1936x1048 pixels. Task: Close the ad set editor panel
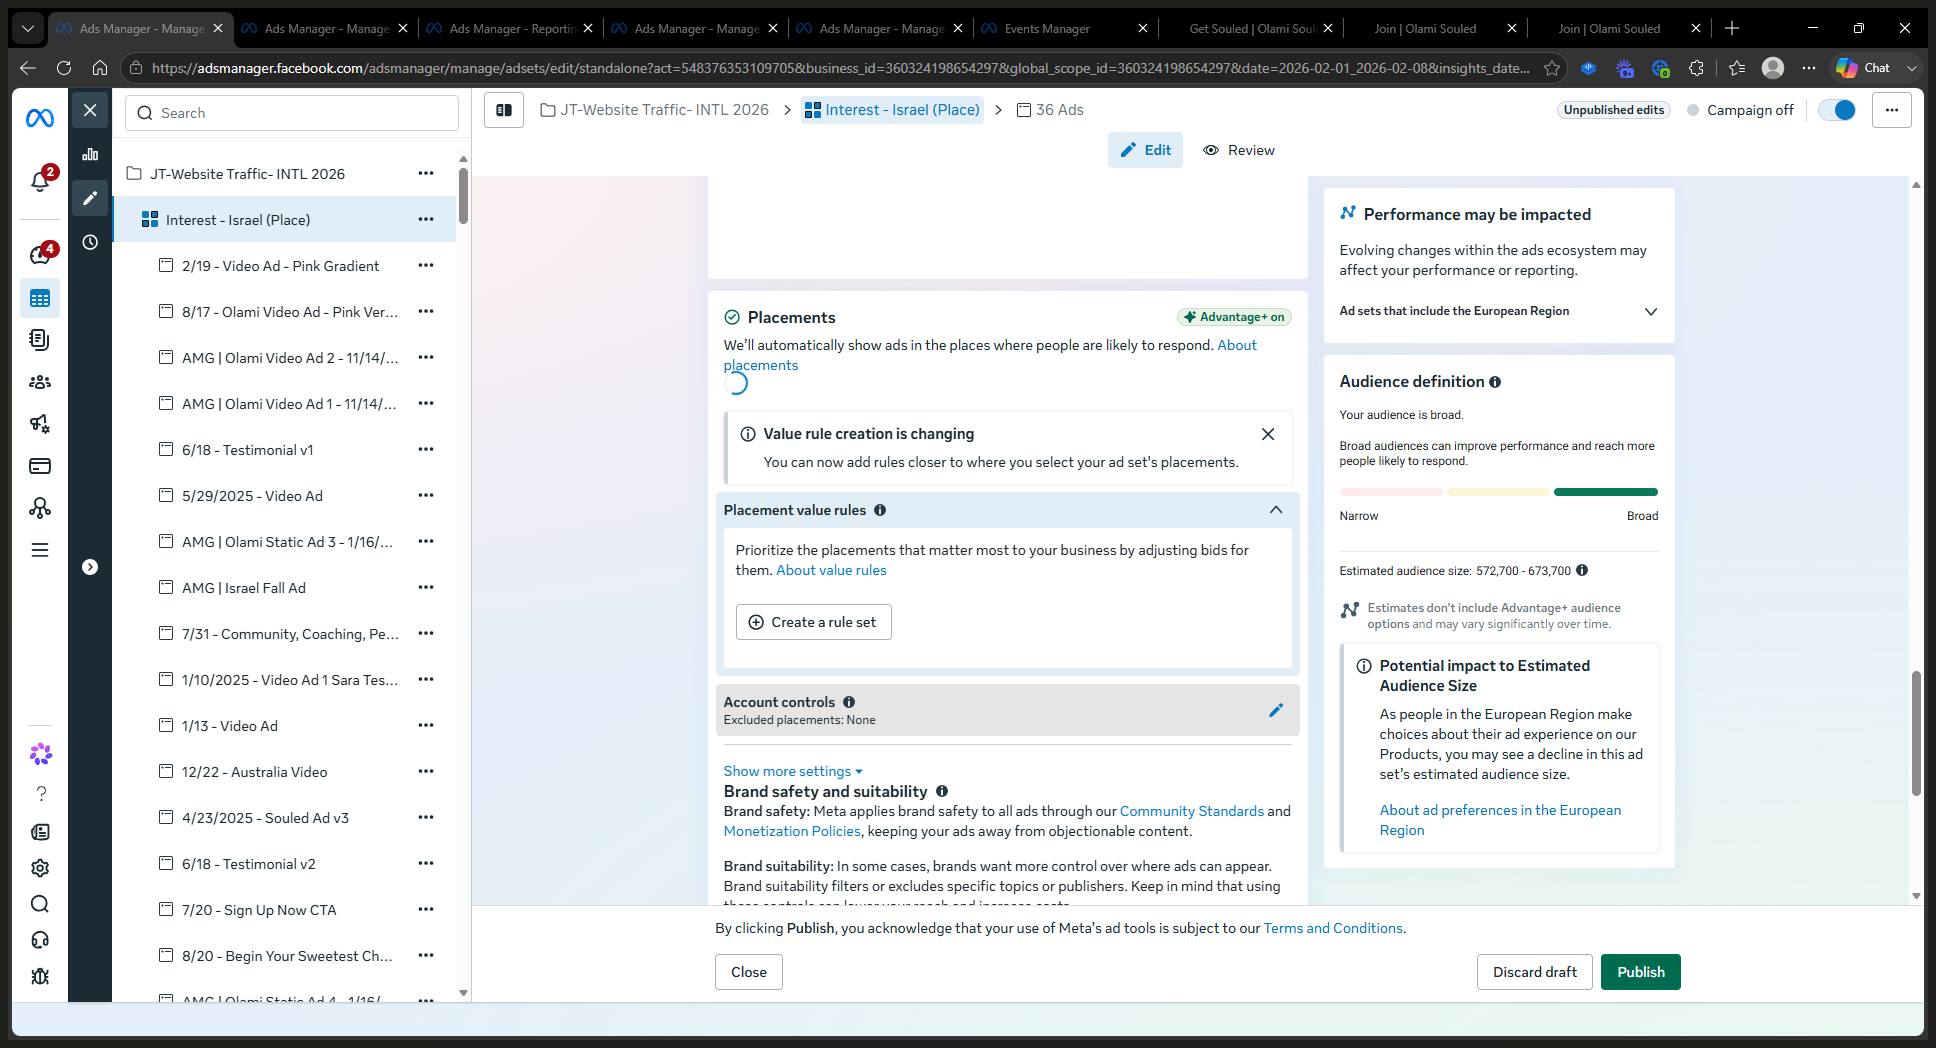coord(90,110)
